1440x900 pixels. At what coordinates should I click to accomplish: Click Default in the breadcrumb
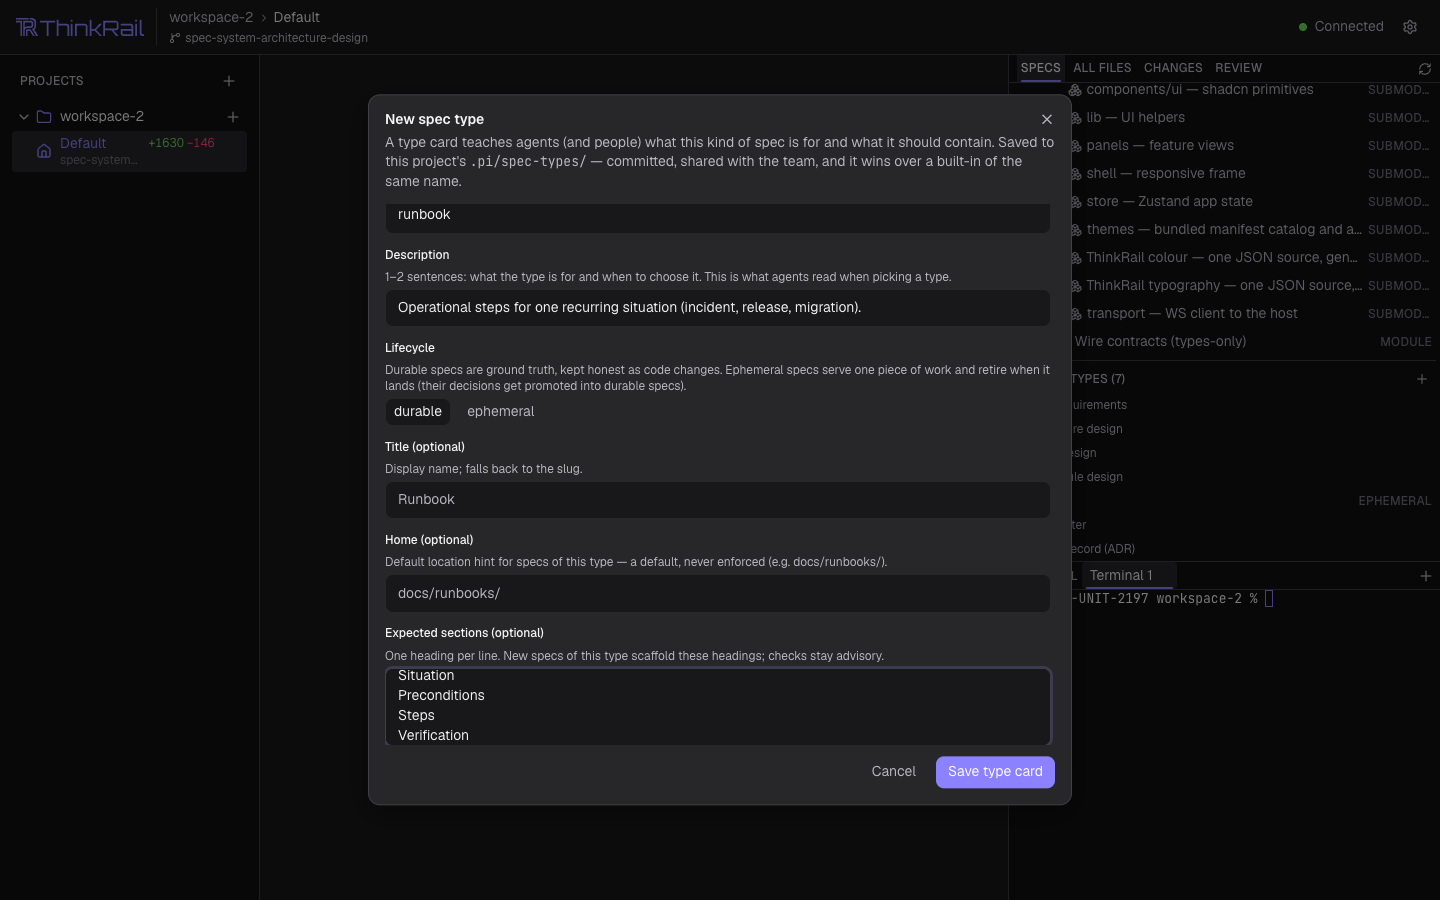(x=297, y=17)
